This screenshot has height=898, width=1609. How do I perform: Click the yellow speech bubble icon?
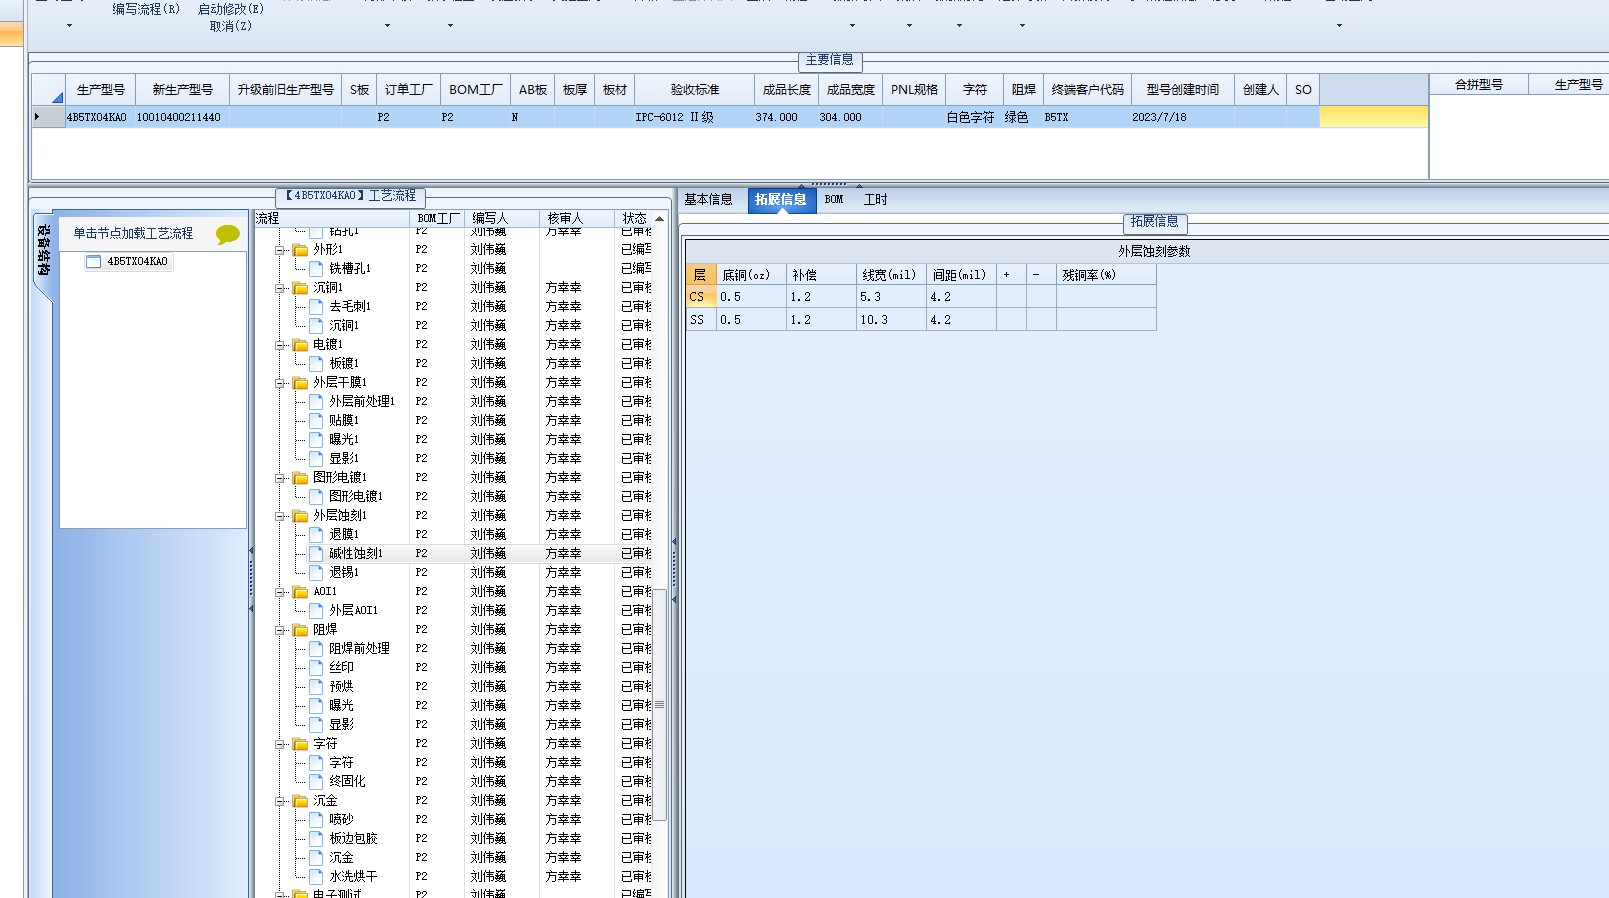[x=227, y=234]
